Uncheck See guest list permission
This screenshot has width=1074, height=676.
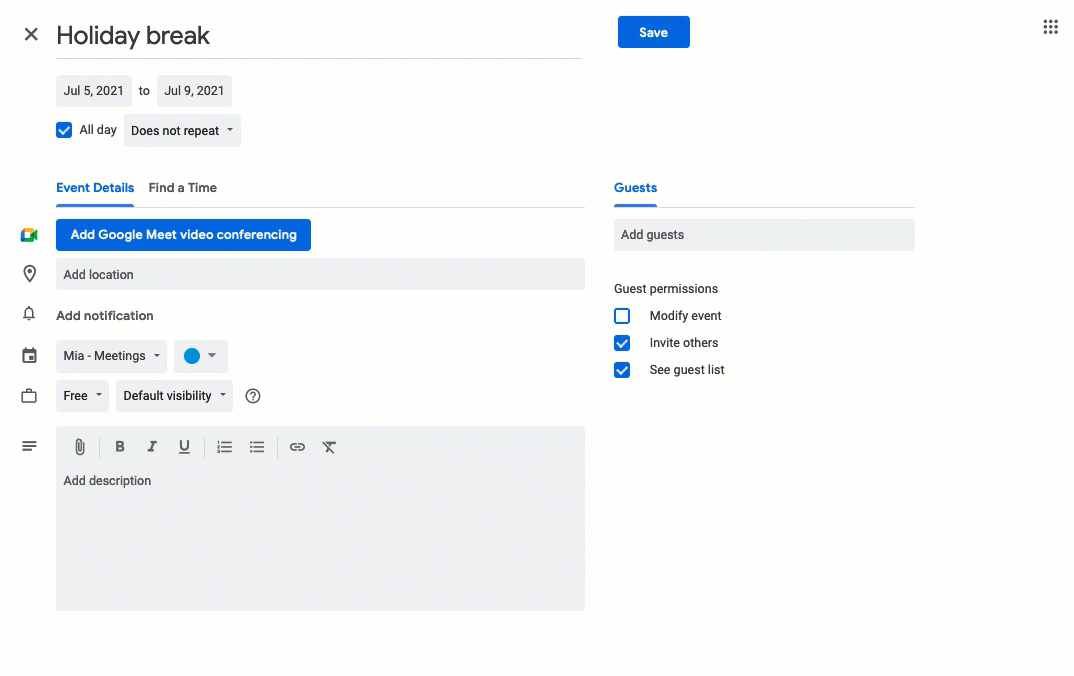point(622,370)
